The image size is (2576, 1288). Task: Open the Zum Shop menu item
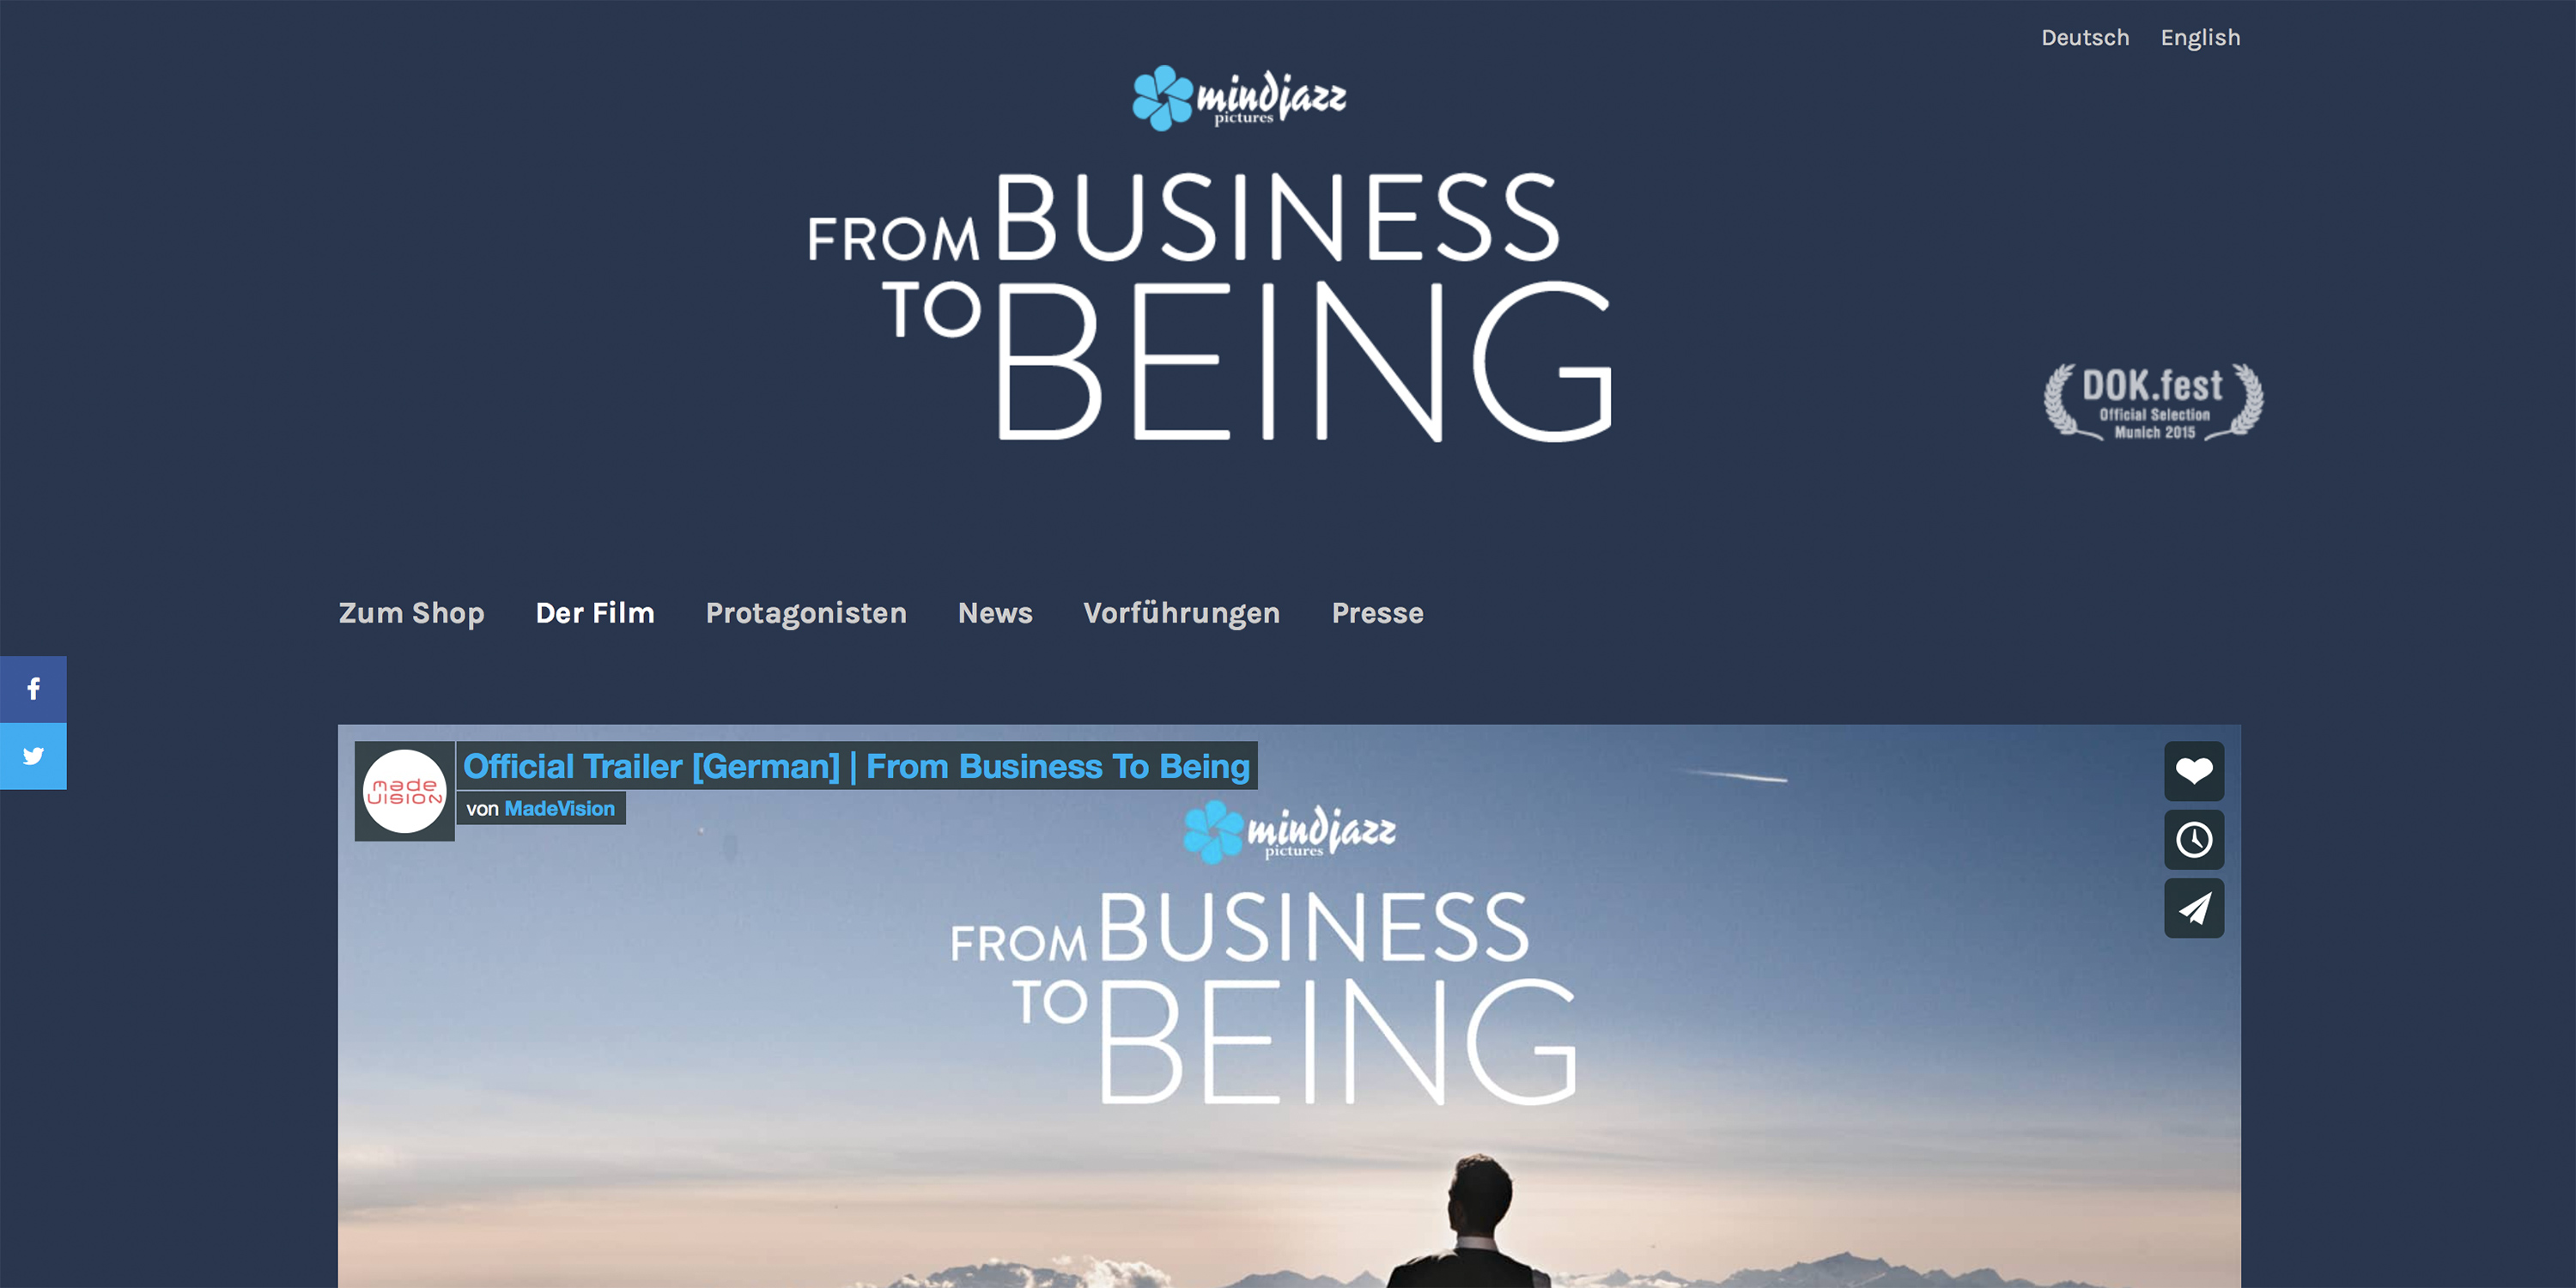[411, 613]
